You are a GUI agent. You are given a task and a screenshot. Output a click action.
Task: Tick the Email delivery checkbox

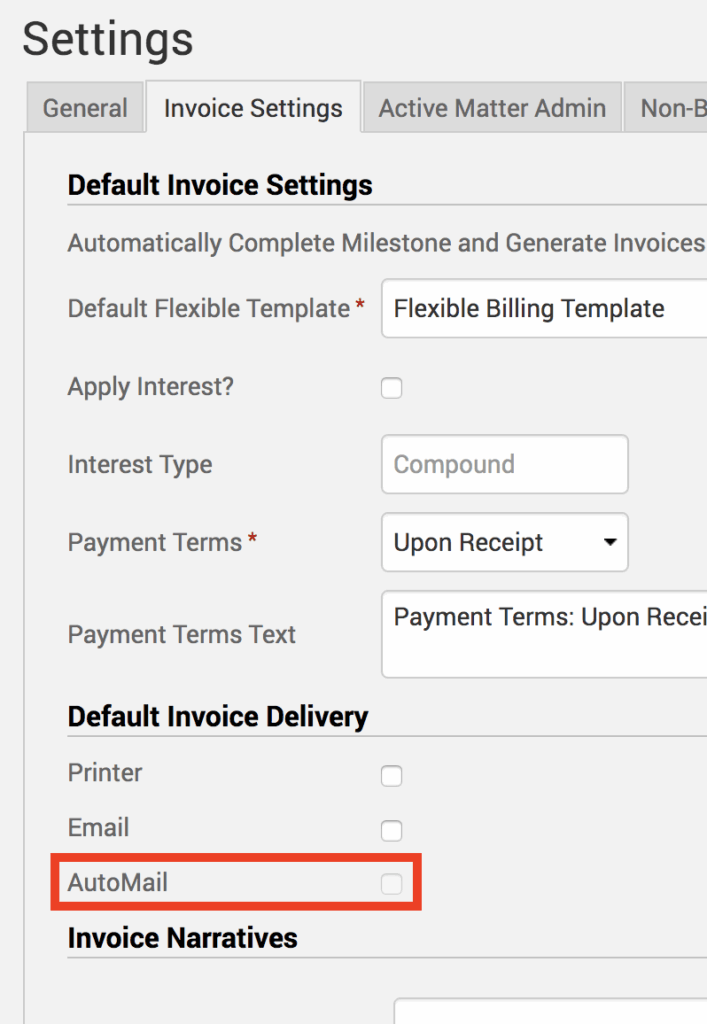(x=392, y=831)
